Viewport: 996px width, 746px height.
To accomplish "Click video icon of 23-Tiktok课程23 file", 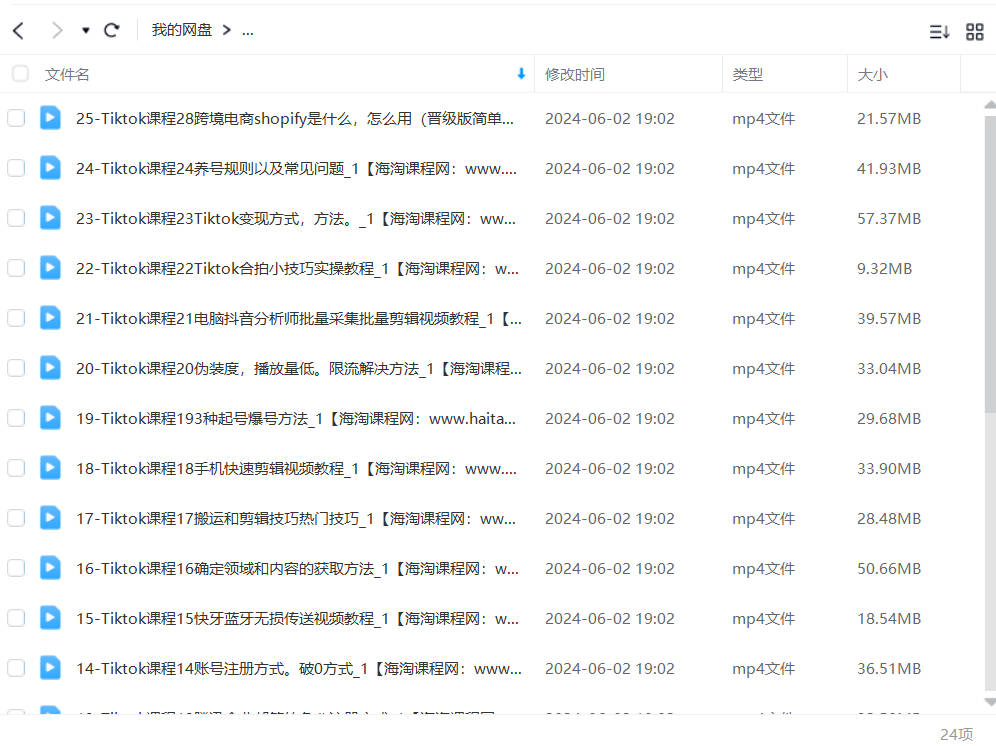I will coord(50,219).
